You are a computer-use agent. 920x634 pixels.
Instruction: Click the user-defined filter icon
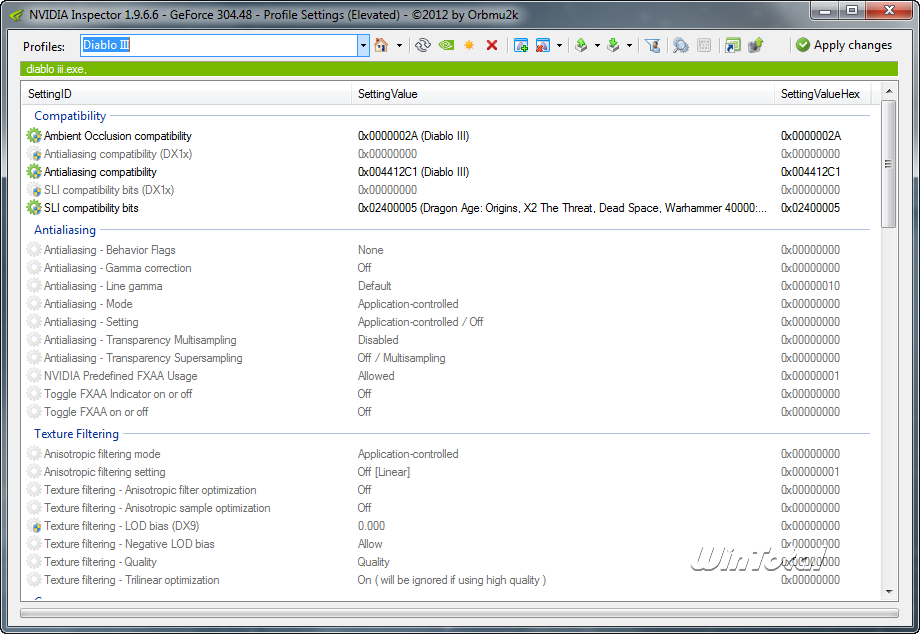click(652, 45)
